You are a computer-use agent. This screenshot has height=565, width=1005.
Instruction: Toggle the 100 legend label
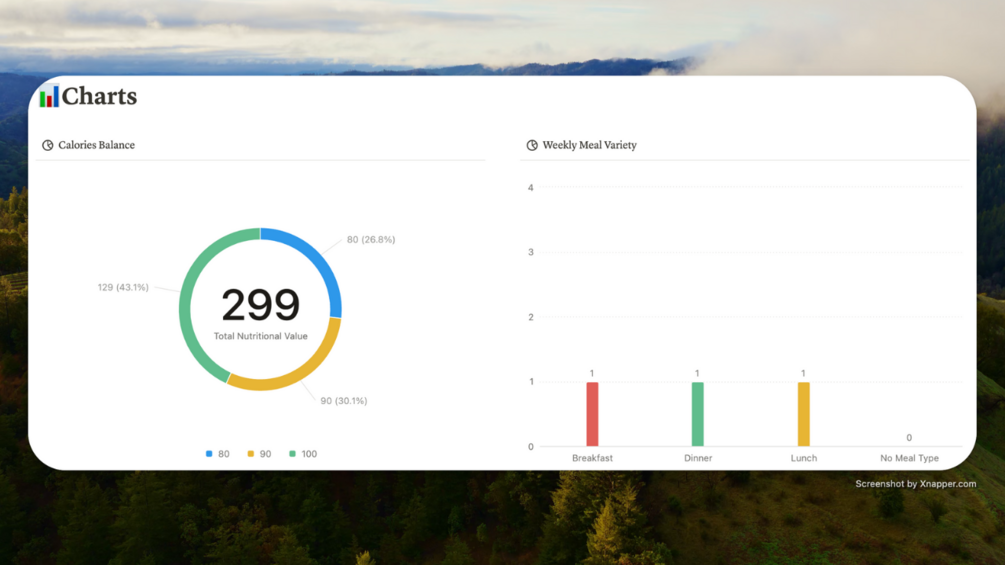(309, 454)
